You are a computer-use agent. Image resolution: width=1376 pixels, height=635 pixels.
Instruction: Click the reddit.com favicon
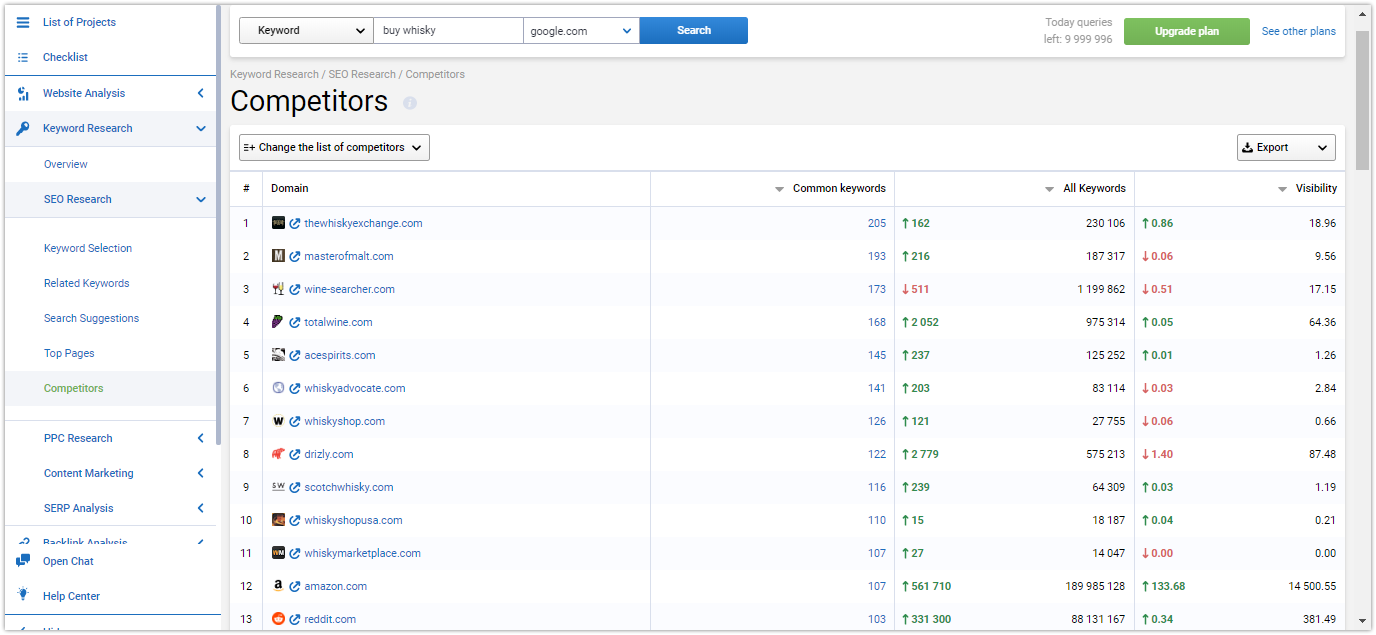click(x=278, y=619)
